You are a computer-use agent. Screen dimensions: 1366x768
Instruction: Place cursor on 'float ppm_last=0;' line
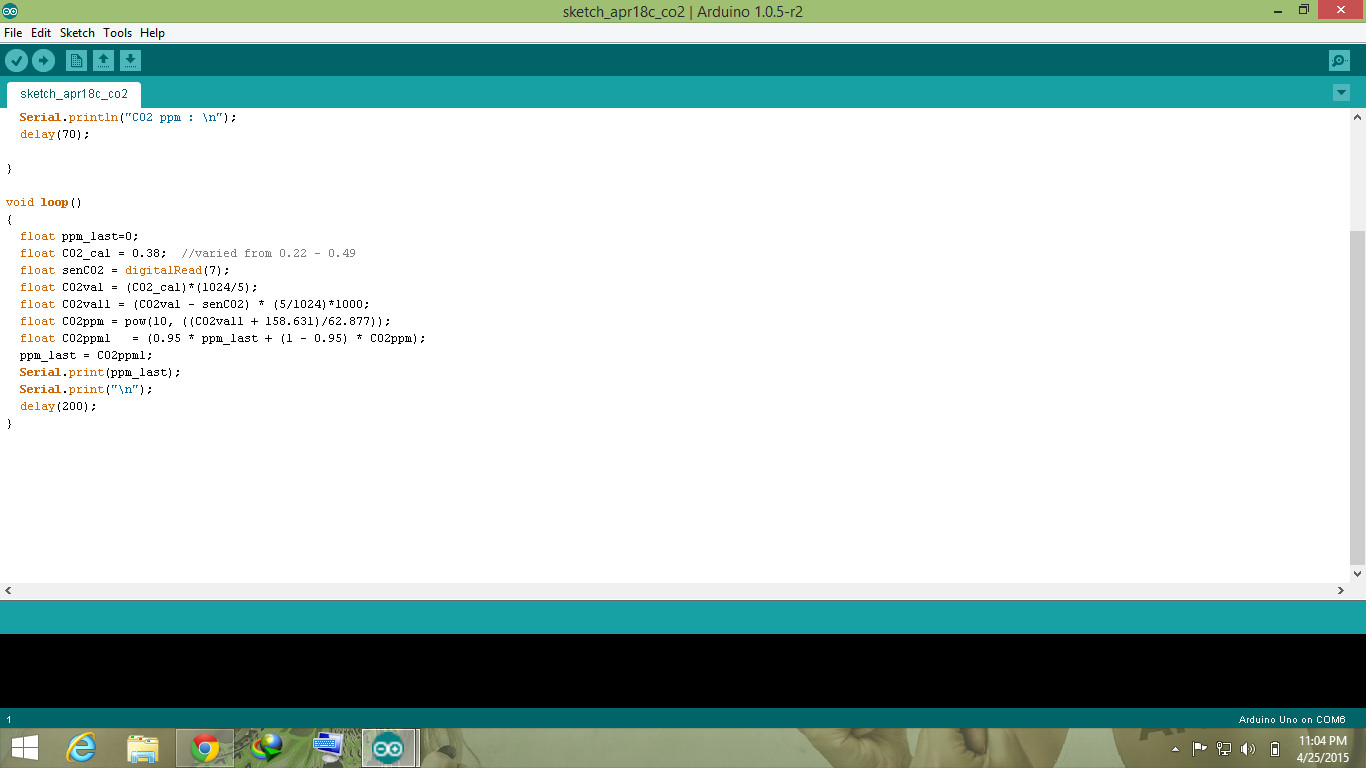[79, 236]
